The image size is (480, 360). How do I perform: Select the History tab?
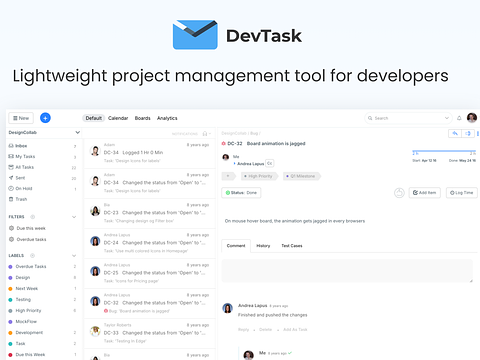point(263,246)
